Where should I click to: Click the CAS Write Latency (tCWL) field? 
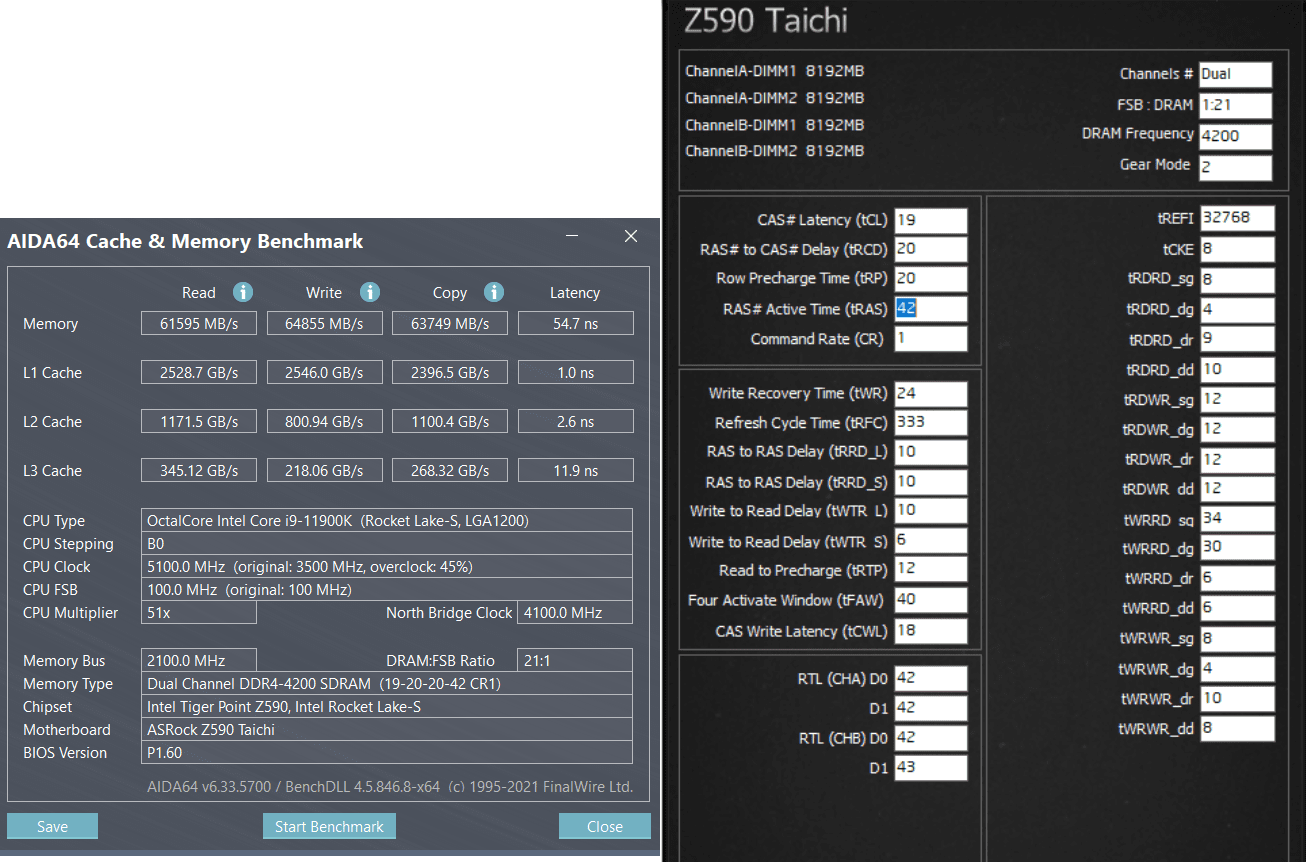[x=931, y=630]
